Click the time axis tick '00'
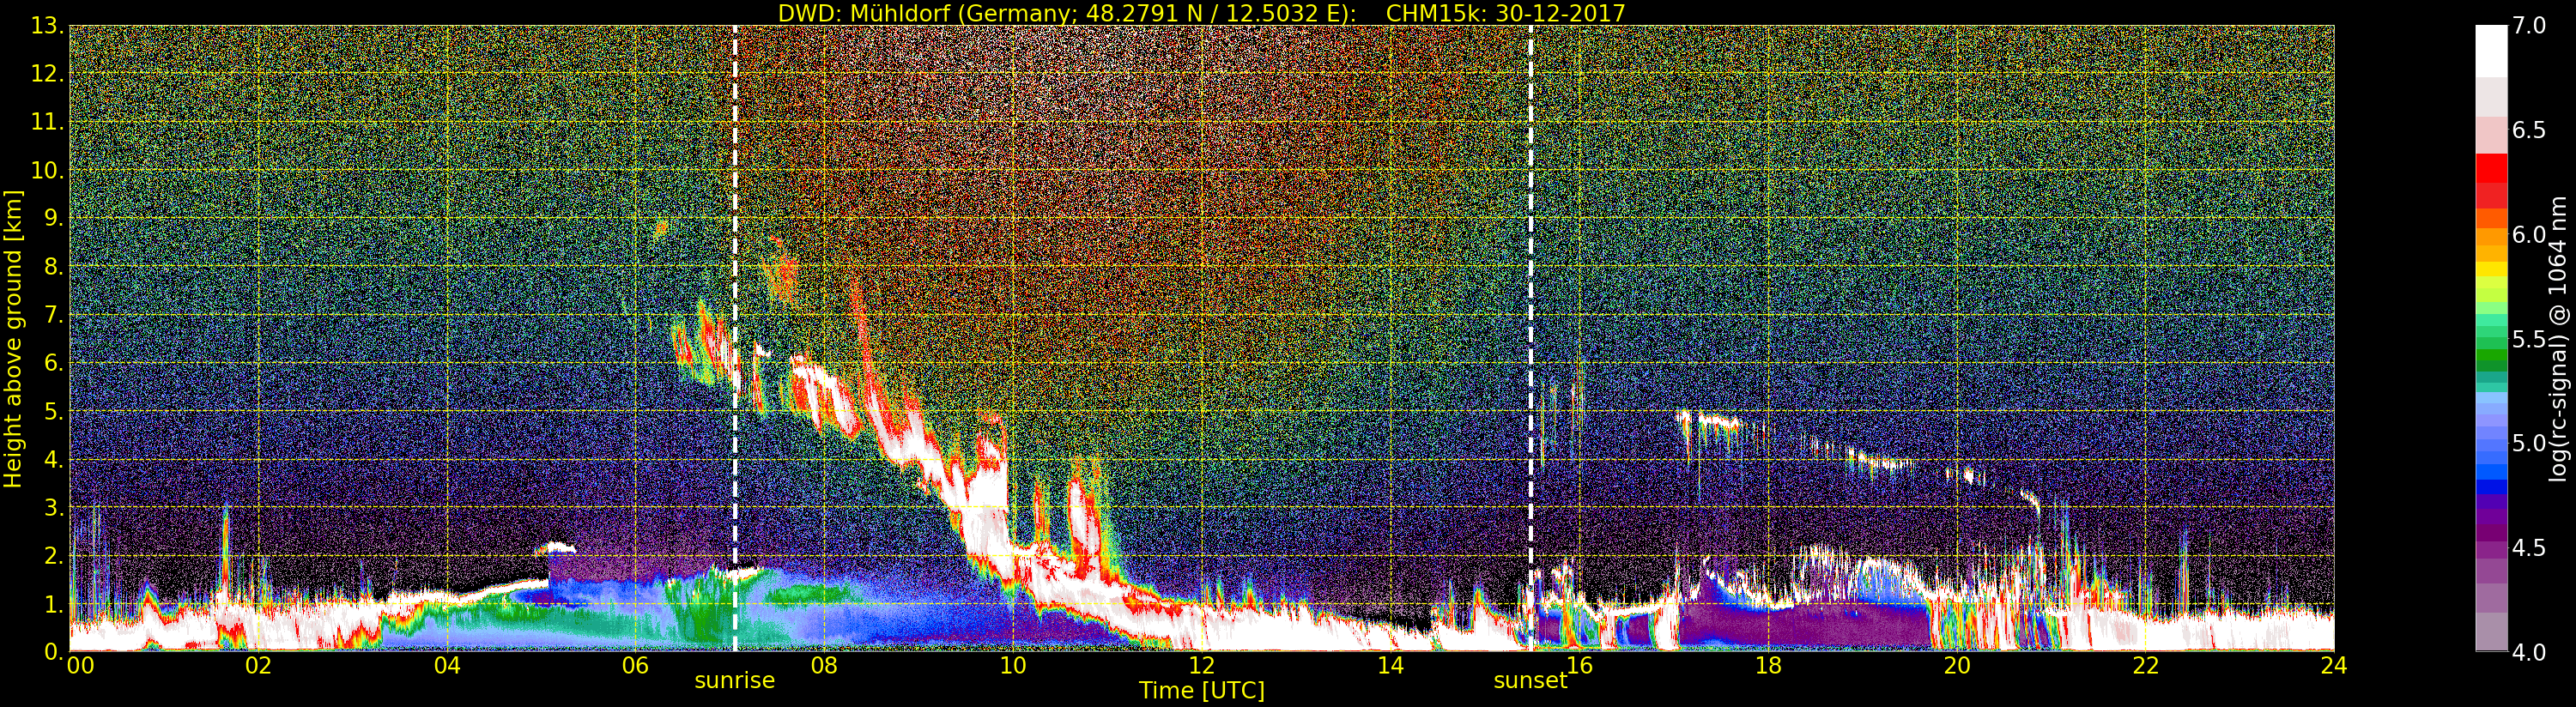The height and width of the screenshot is (707, 2576). pyautogui.click(x=81, y=665)
